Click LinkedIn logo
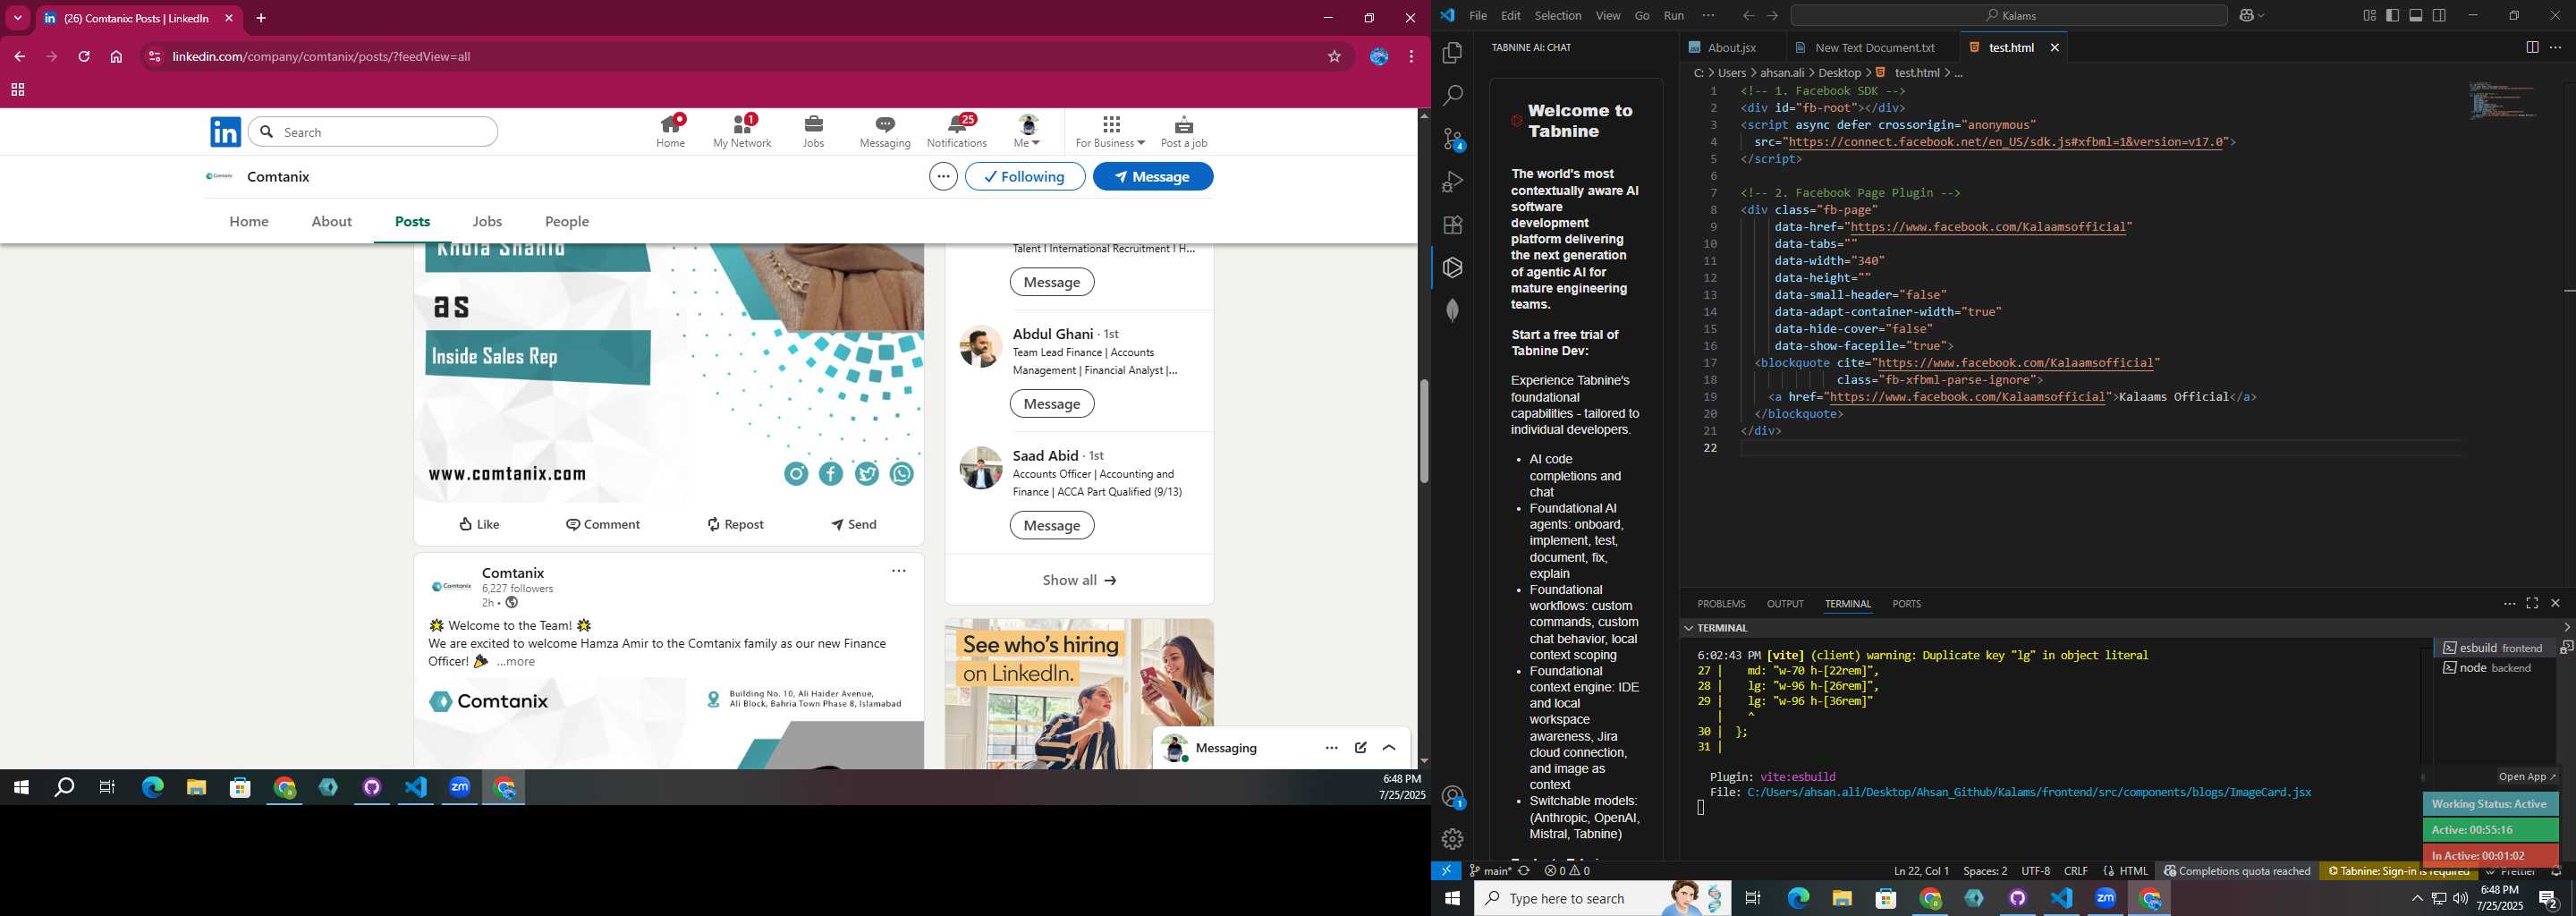Image resolution: width=2576 pixels, height=916 pixels. click(225, 132)
